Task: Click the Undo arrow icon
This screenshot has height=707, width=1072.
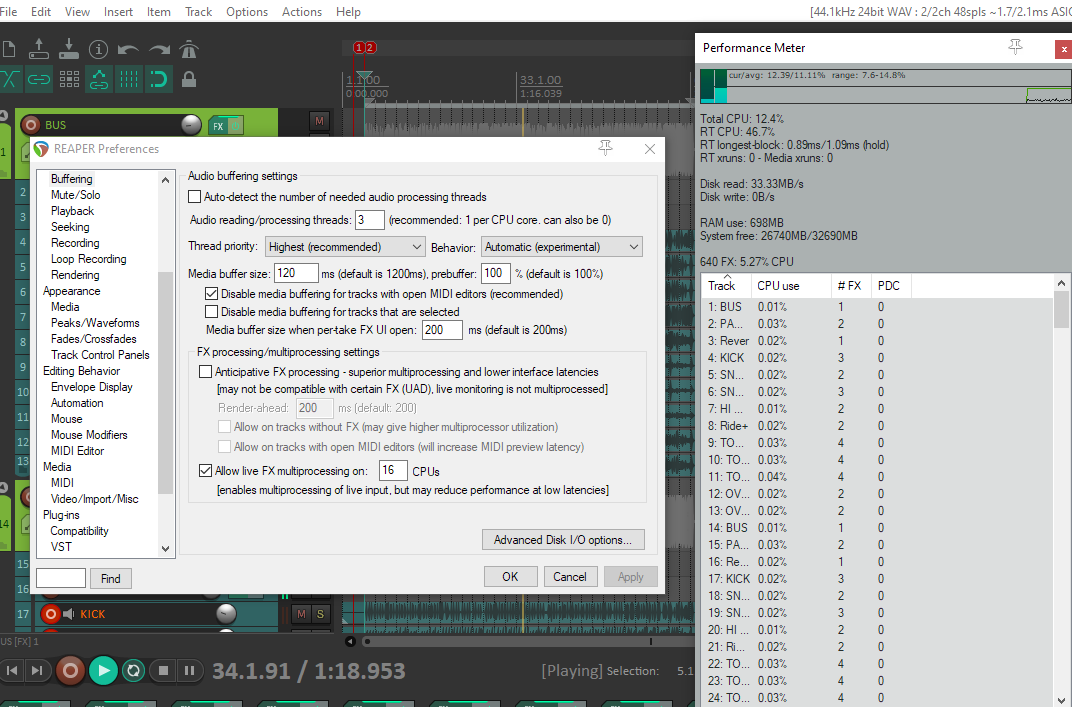Action: tap(128, 49)
